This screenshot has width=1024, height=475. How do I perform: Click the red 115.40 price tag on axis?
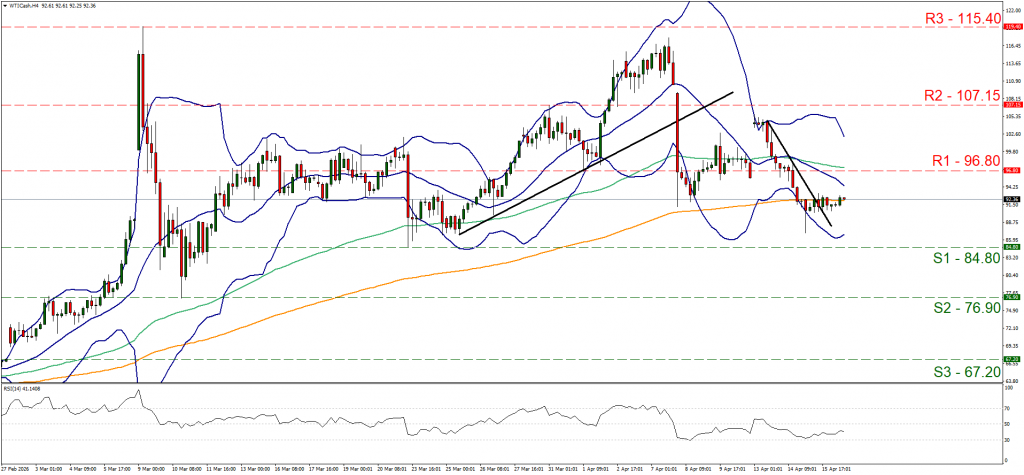[x=1011, y=28]
